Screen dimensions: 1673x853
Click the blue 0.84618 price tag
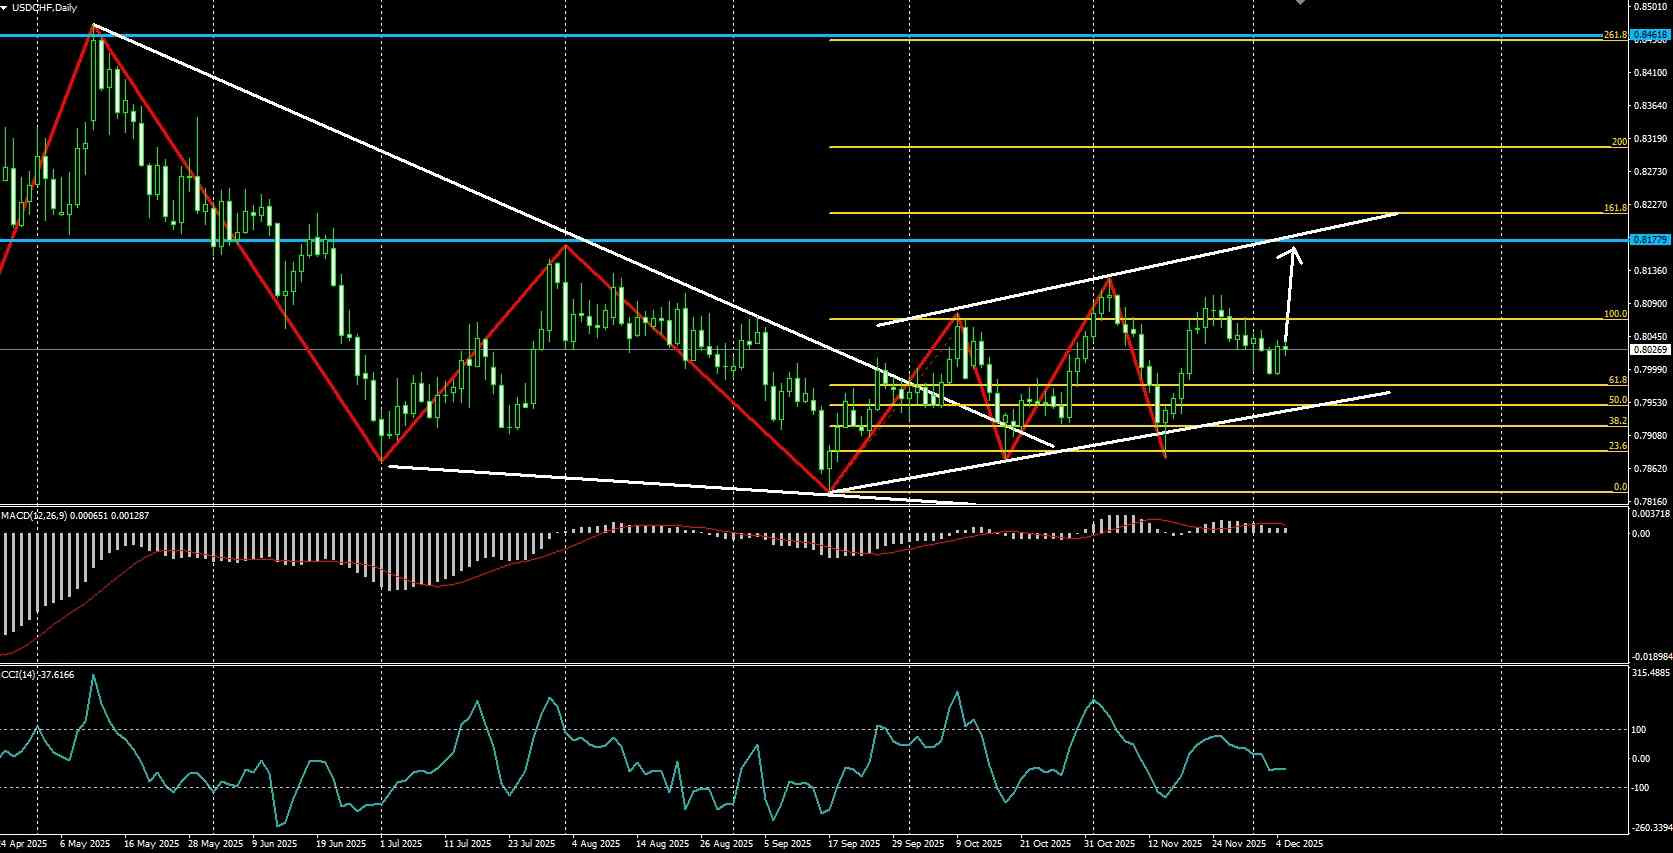tap(1650, 36)
